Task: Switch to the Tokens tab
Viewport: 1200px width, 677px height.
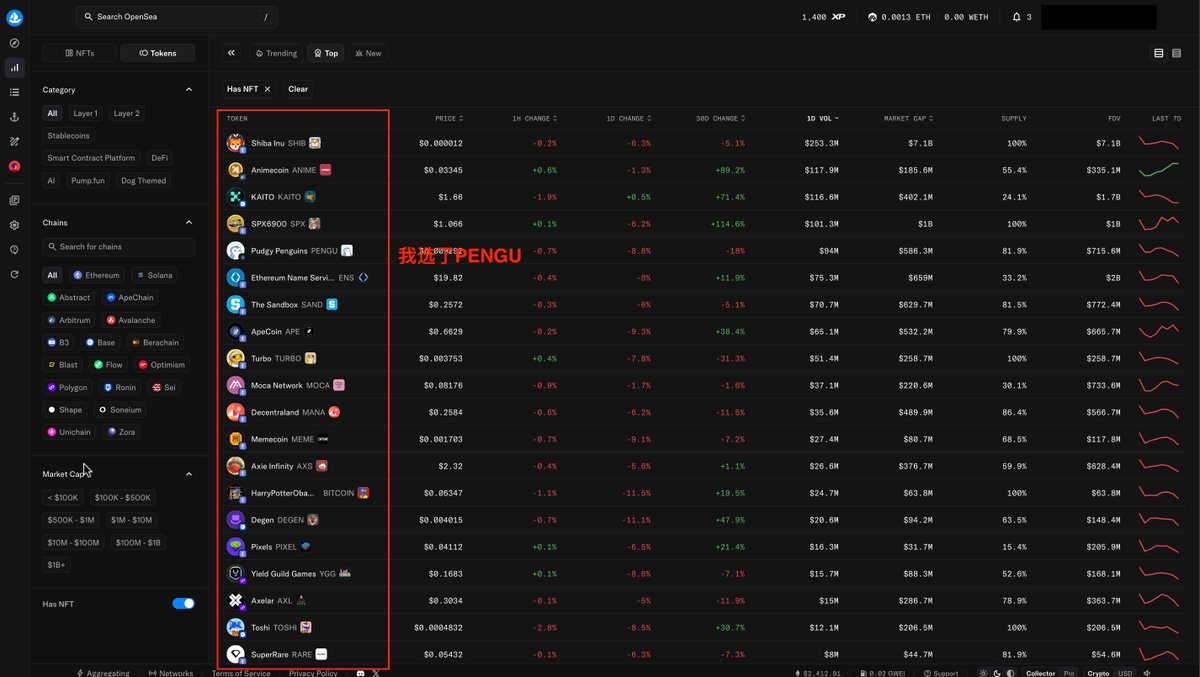Action: 158,53
